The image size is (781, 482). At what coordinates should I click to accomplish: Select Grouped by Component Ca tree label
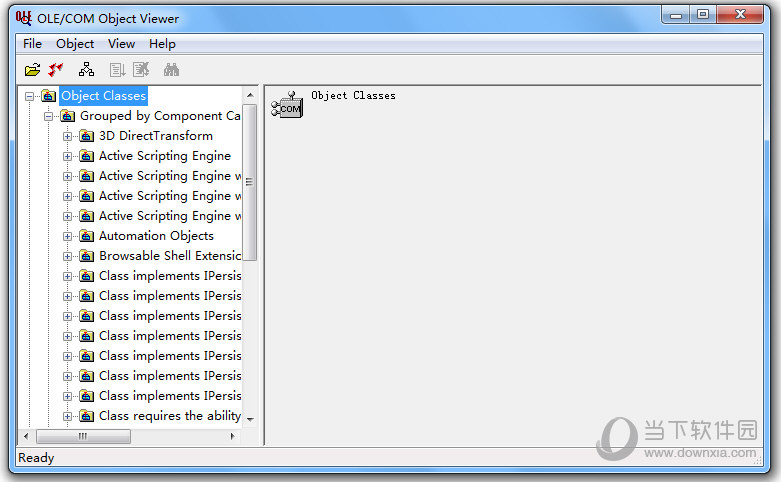[160, 116]
